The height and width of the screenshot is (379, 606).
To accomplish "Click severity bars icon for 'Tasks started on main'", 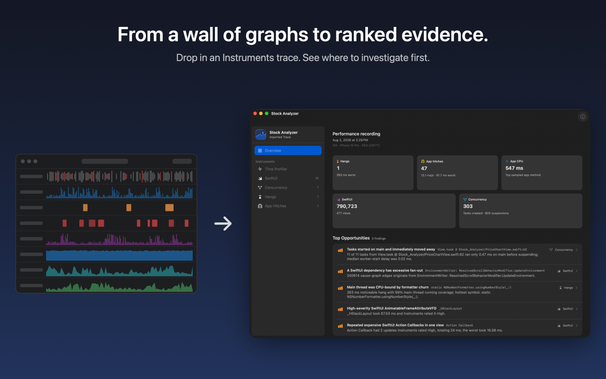I will [x=340, y=250].
